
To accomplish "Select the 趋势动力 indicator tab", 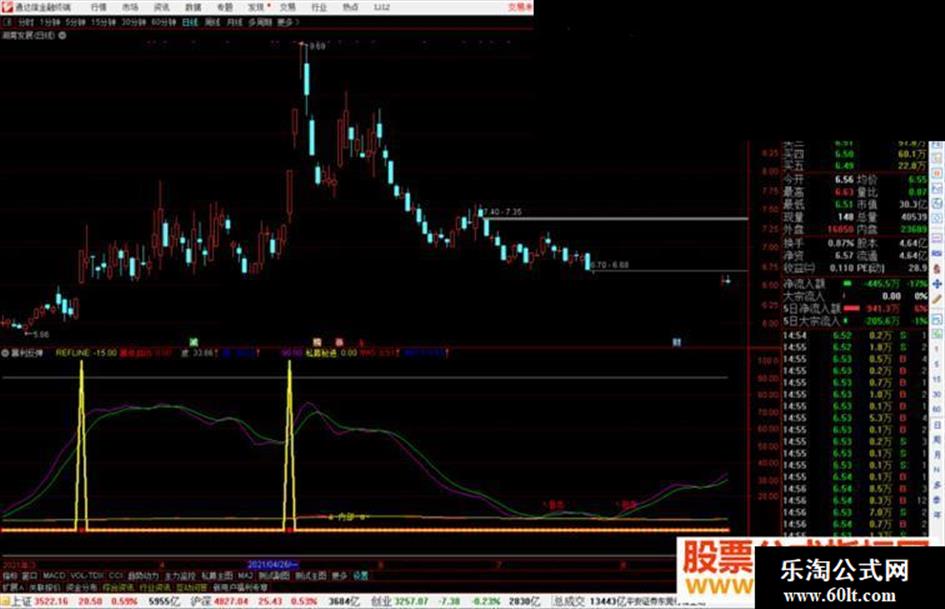I will 143,576.
